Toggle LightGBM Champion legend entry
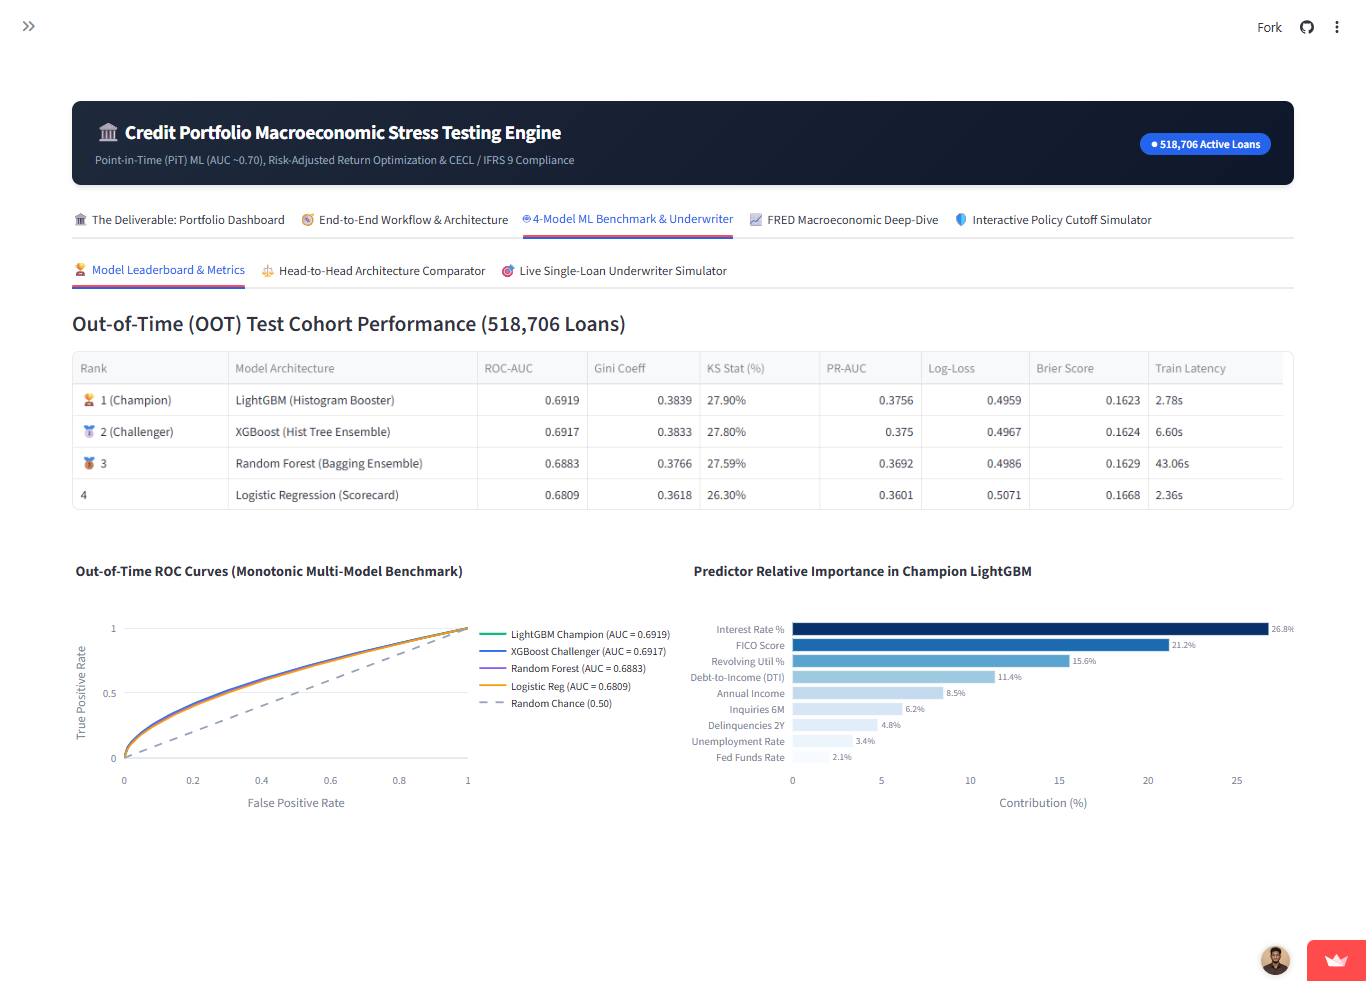Viewport: 1367px width, 981px height. pos(575,634)
